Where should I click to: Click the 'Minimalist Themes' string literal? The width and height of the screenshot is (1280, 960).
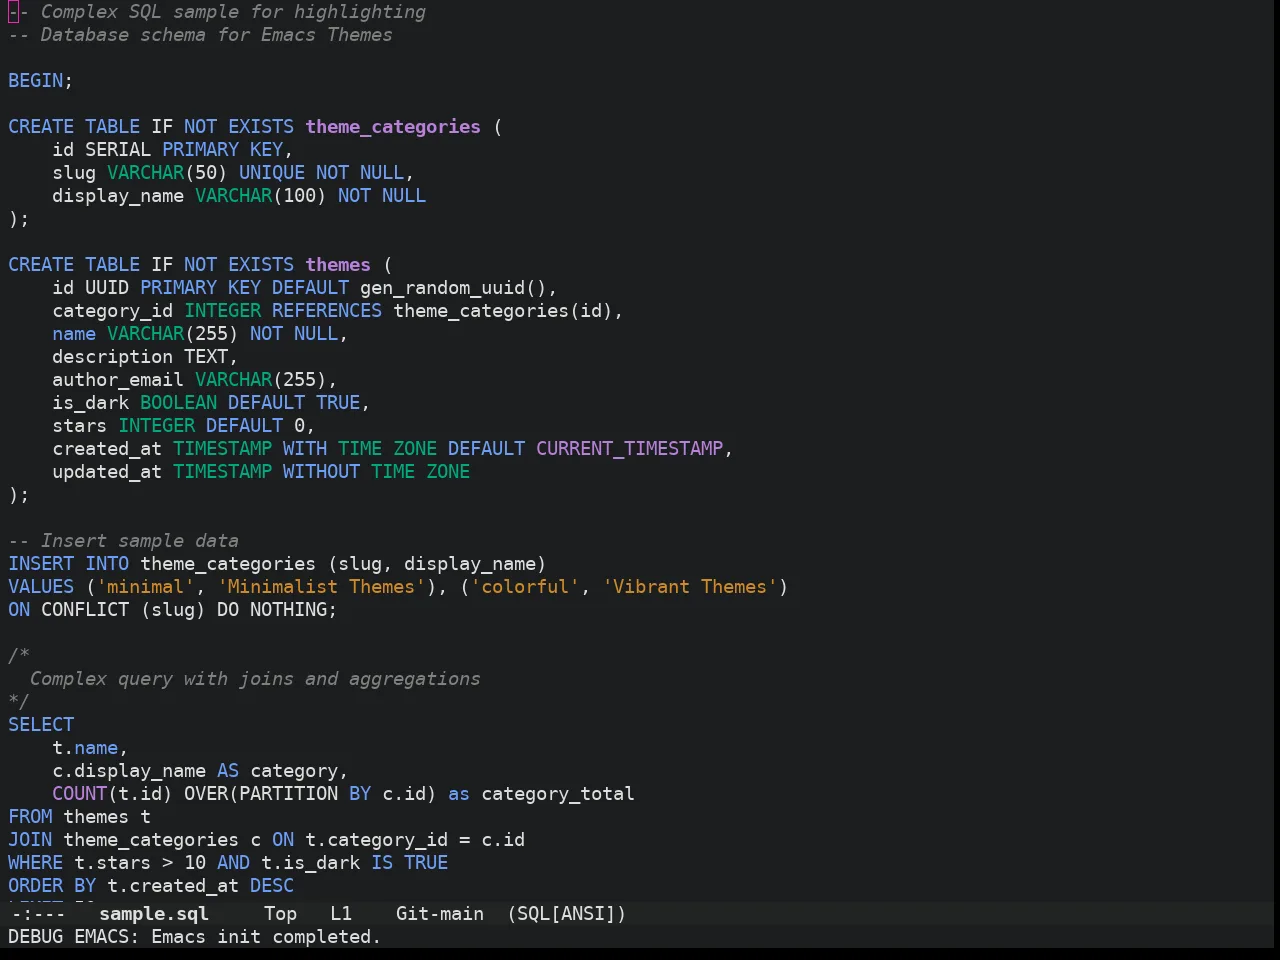click(321, 586)
